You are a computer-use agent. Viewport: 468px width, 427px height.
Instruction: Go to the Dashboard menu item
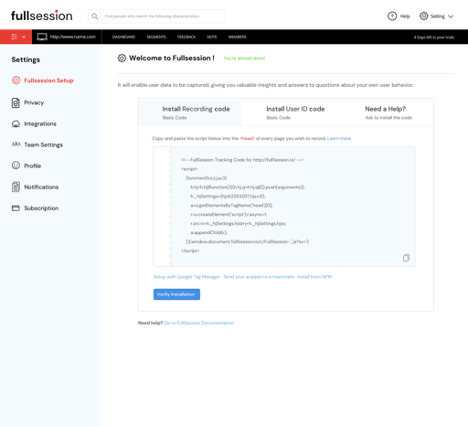pos(123,37)
